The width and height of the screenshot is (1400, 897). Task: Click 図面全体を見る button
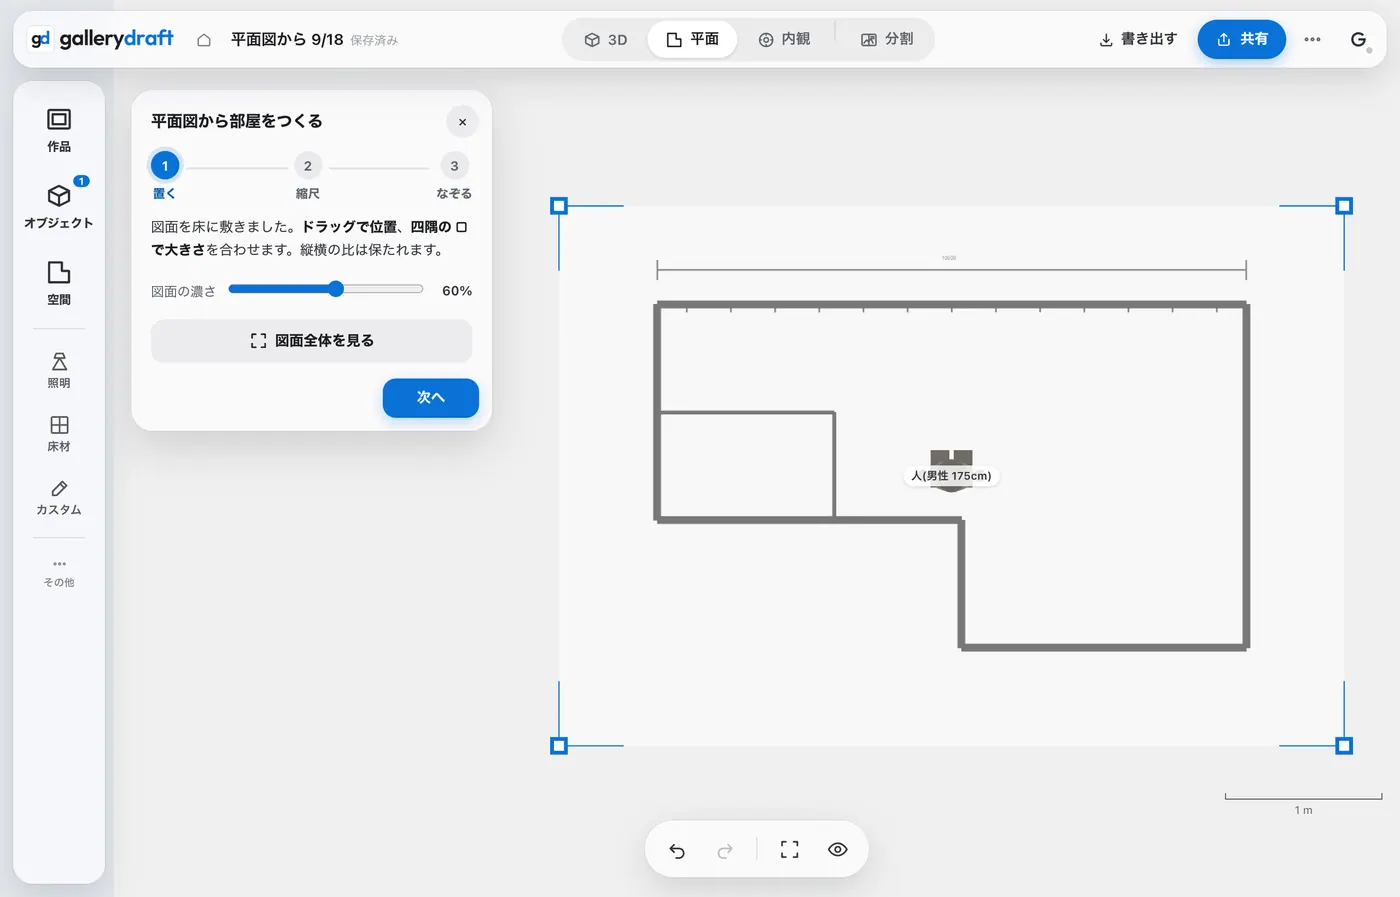pyautogui.click(x=311, y=341)
